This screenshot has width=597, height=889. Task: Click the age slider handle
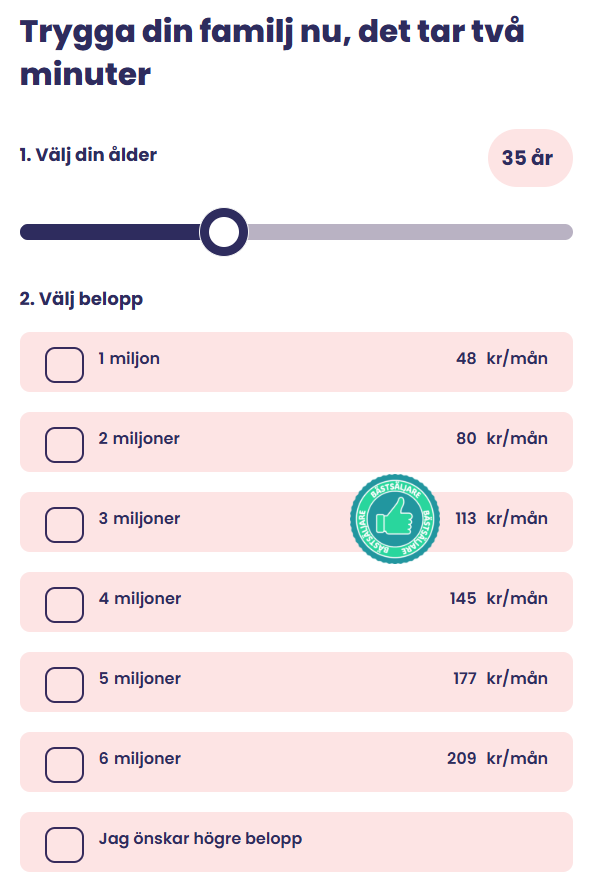224,232
